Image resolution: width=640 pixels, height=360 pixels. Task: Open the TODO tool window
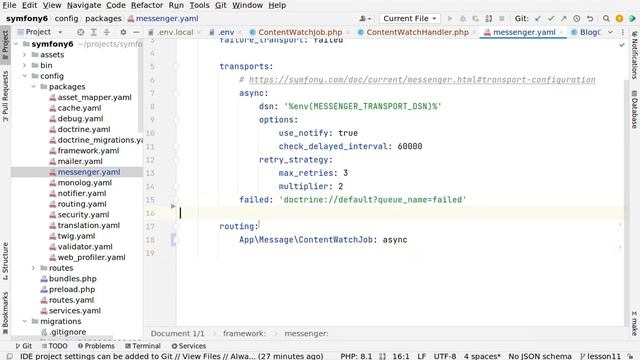pyautogui.click(x=54, y=346)
